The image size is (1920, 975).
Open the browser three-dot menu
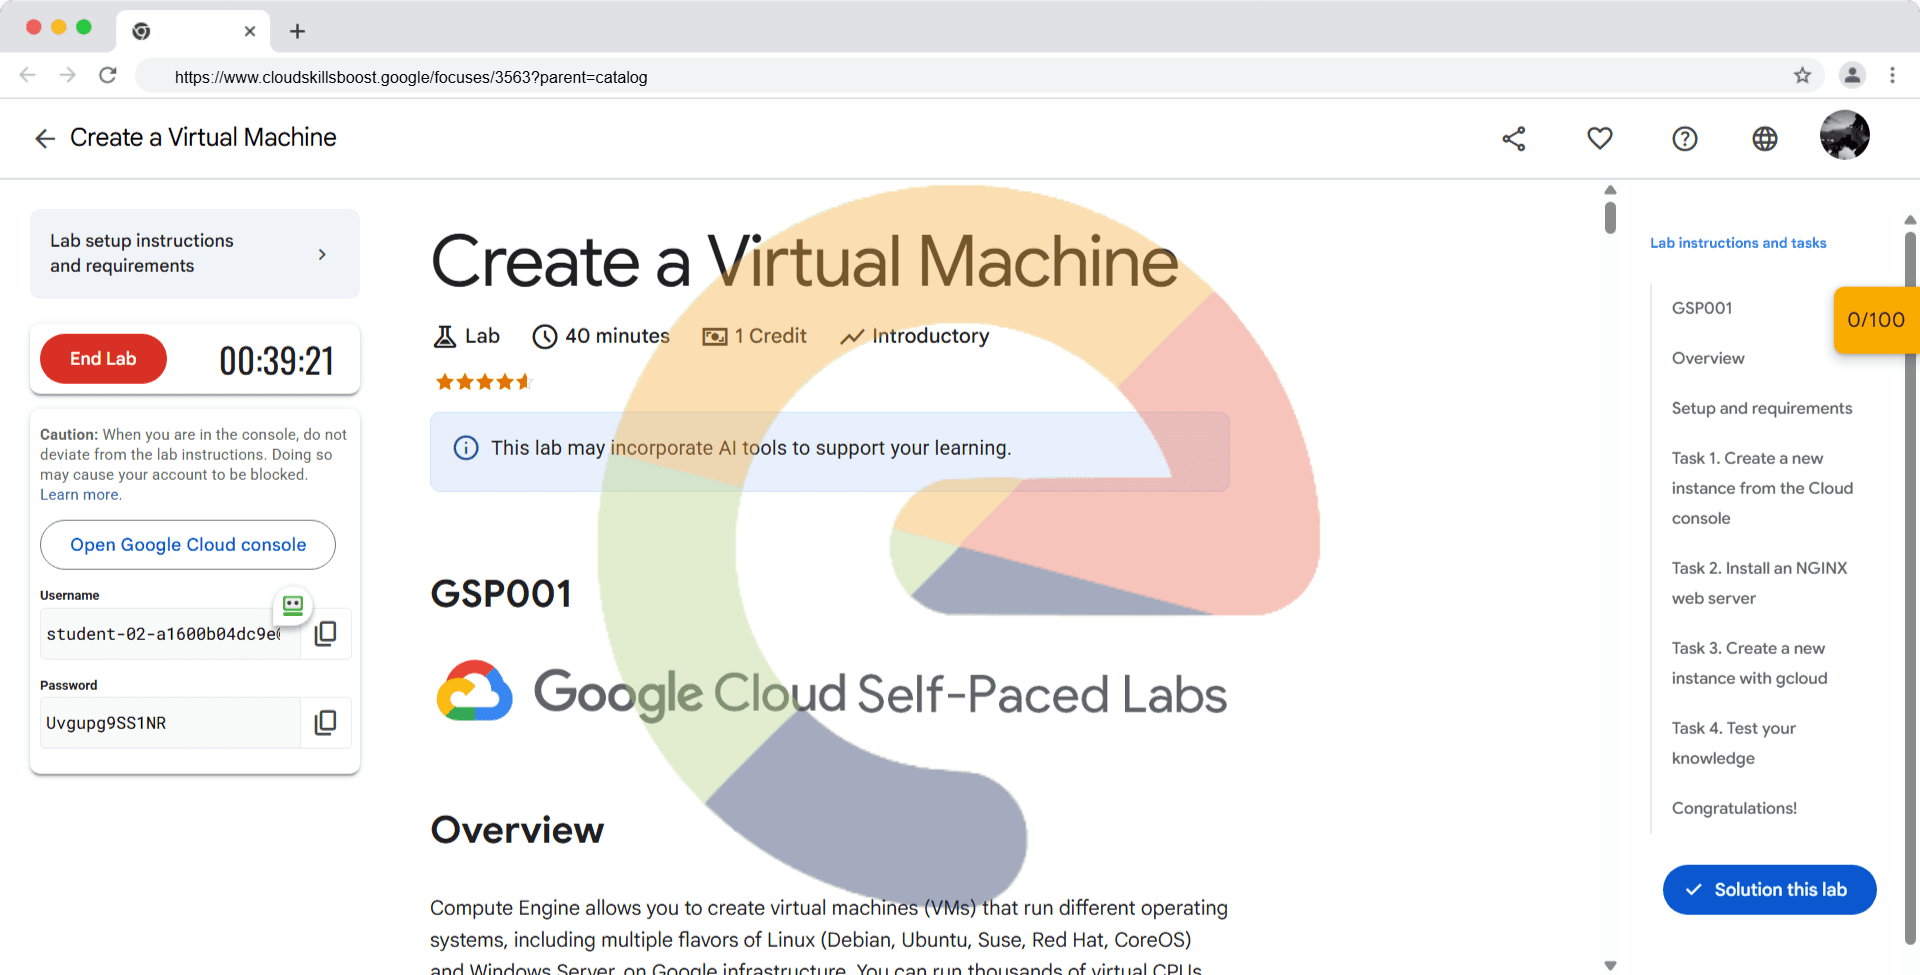click(x=1892, y=76)
